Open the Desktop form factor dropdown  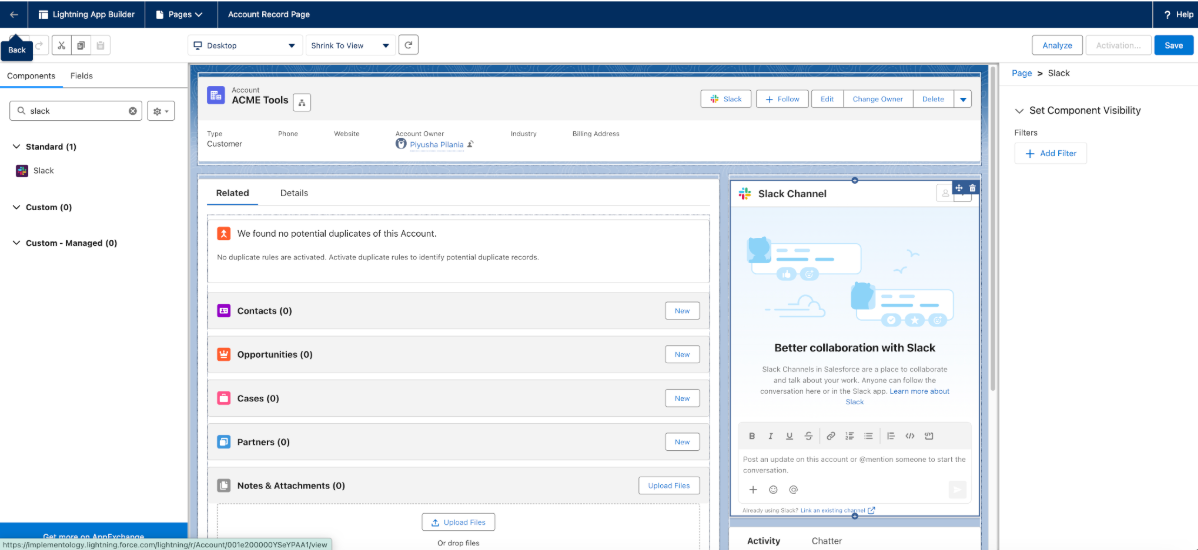[x=244, y=45]
